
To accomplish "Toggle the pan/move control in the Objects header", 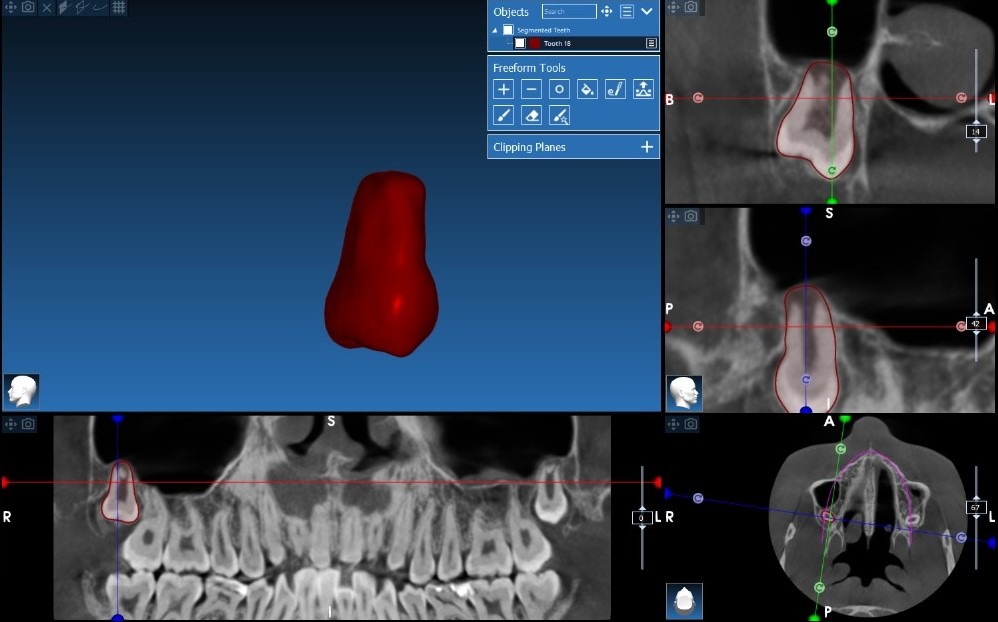I will tap(607, 11).
